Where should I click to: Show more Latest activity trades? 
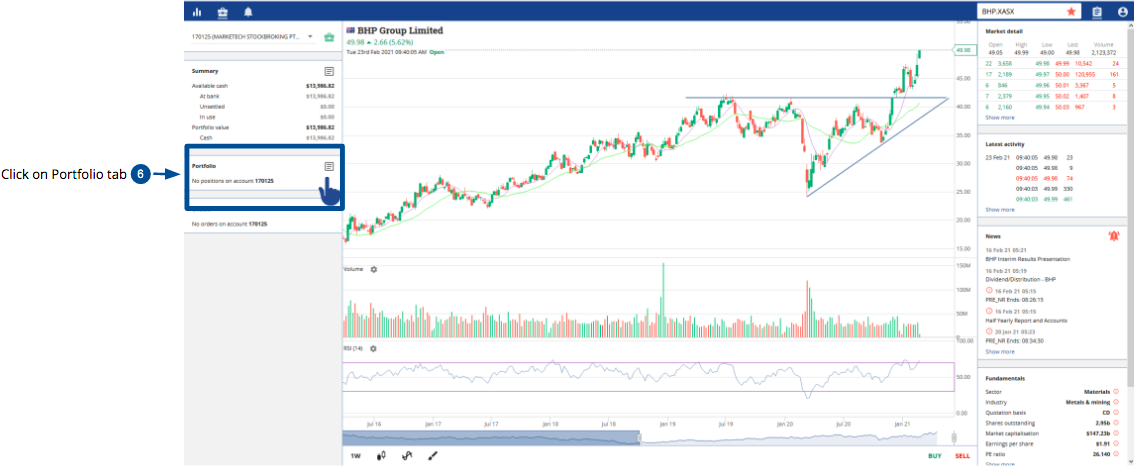click(999, 210)
